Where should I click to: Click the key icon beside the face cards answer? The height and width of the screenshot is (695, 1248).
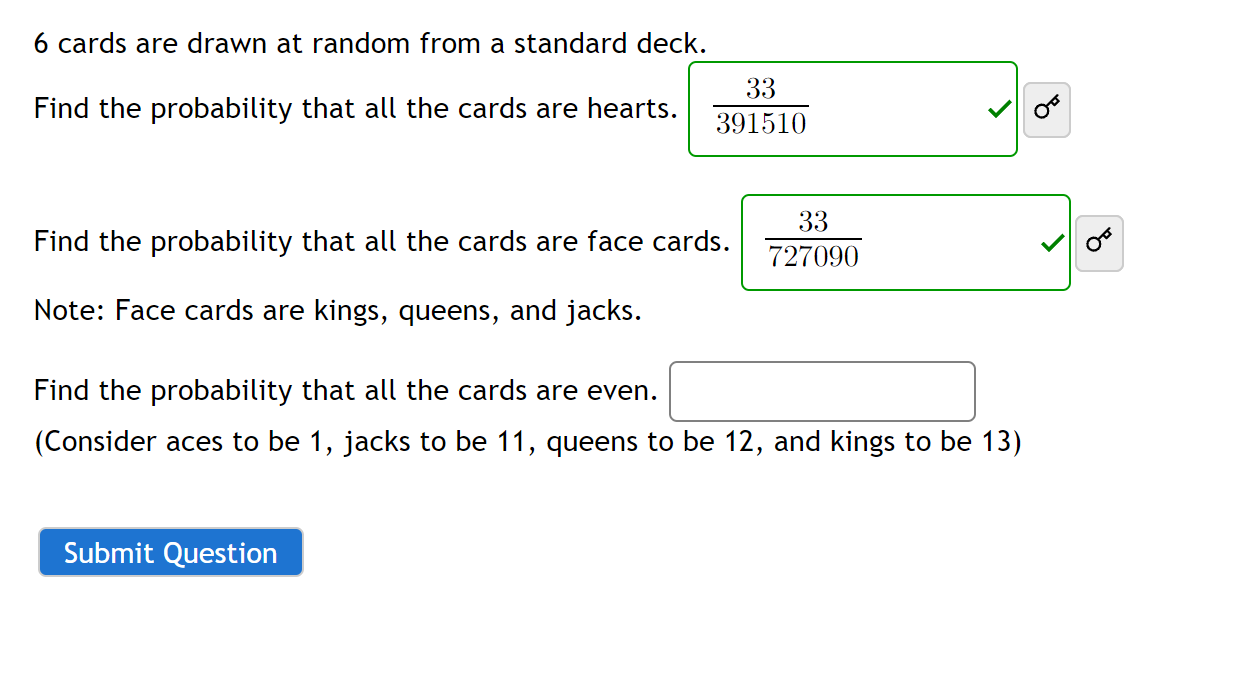tap(1098, 243)
